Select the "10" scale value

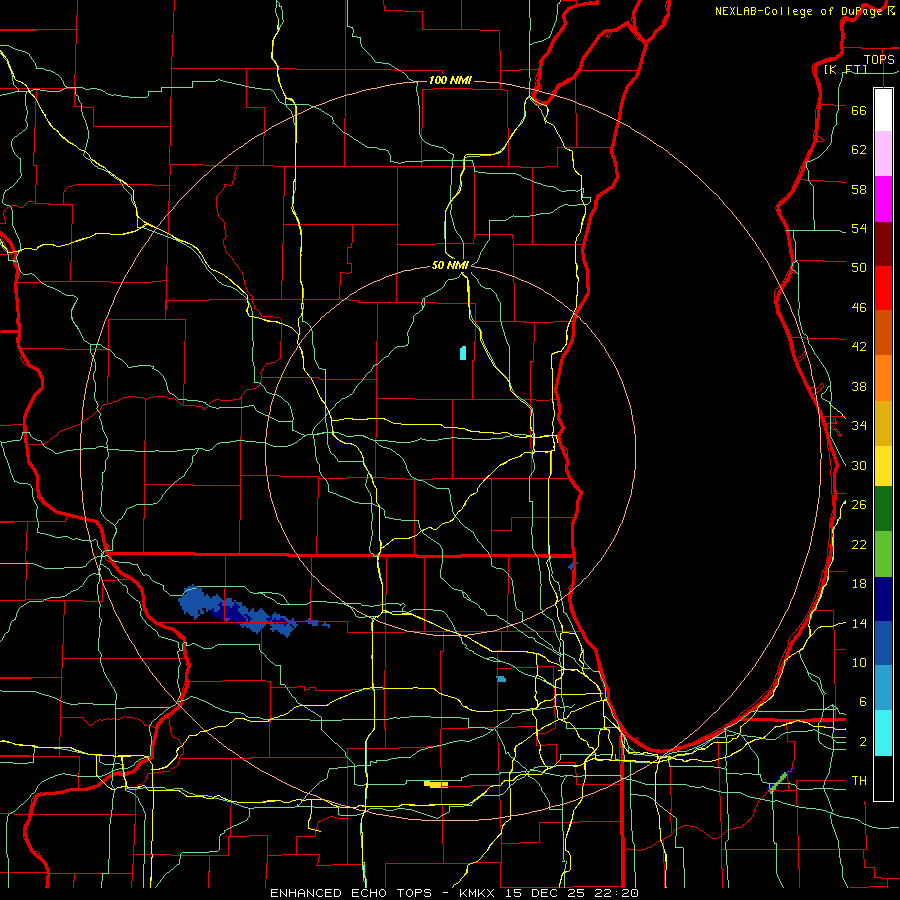coord(859,662)
